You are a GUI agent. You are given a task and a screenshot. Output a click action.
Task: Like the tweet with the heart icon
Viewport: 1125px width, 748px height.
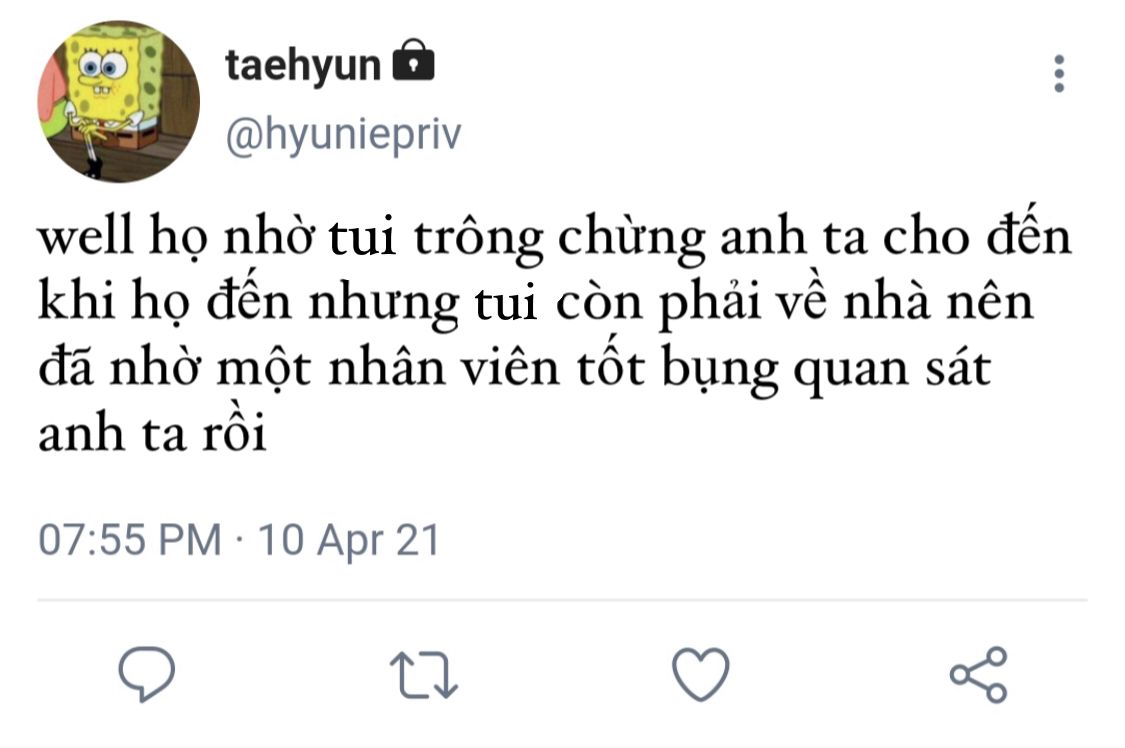(700, 674)
